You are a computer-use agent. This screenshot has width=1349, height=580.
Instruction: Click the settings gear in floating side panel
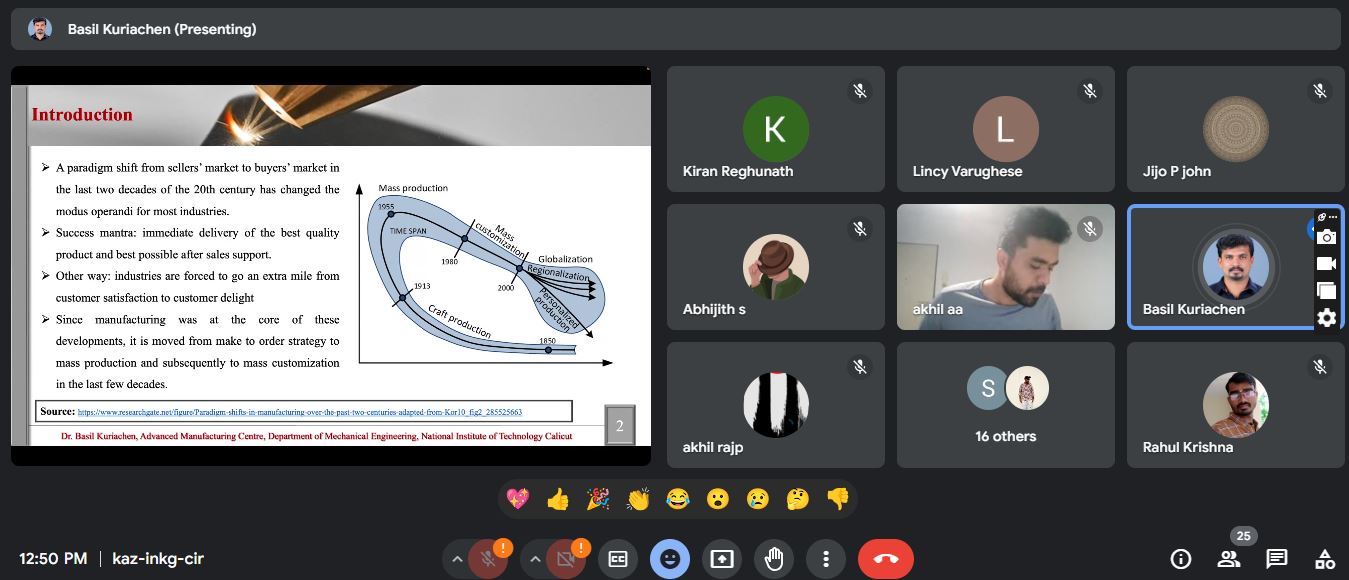(x=1326, y=318)
